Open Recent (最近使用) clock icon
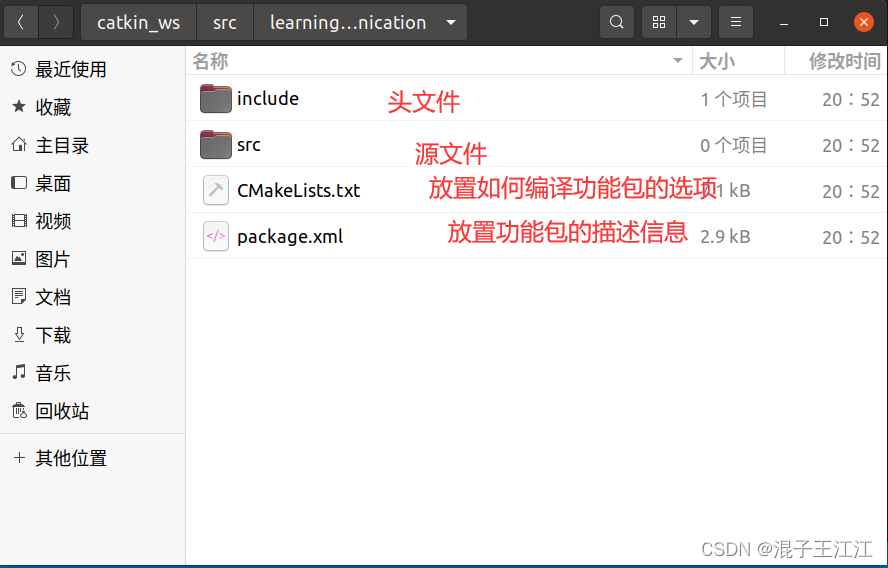Image resolution: width=888 pixels, height=568 pixels. (19, 69)
